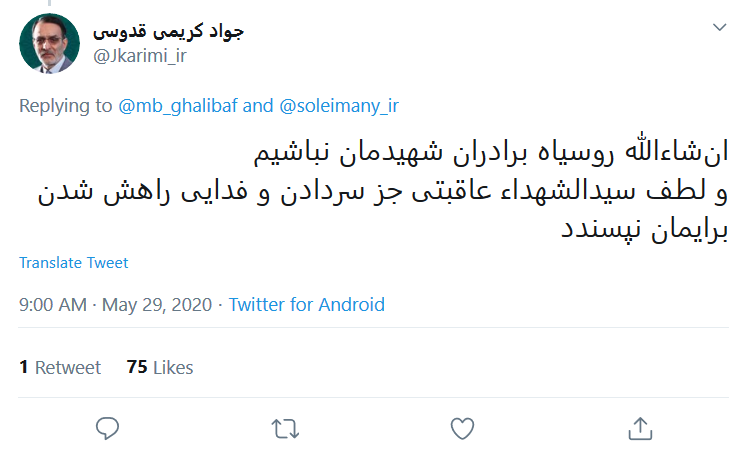The height and width of the screenshot is (458, 748).
Task: Retweet this tweet using the arrows icon
Action: 285,429
